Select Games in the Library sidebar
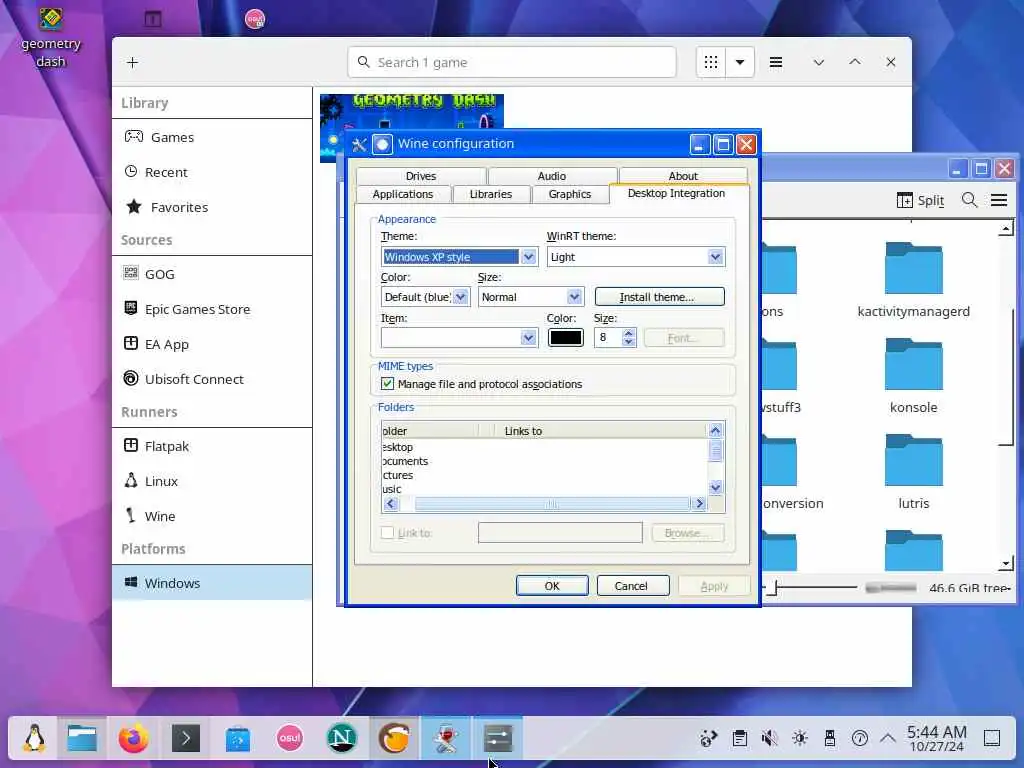This screenshot has width=1024, height=768. coord(212,137)
